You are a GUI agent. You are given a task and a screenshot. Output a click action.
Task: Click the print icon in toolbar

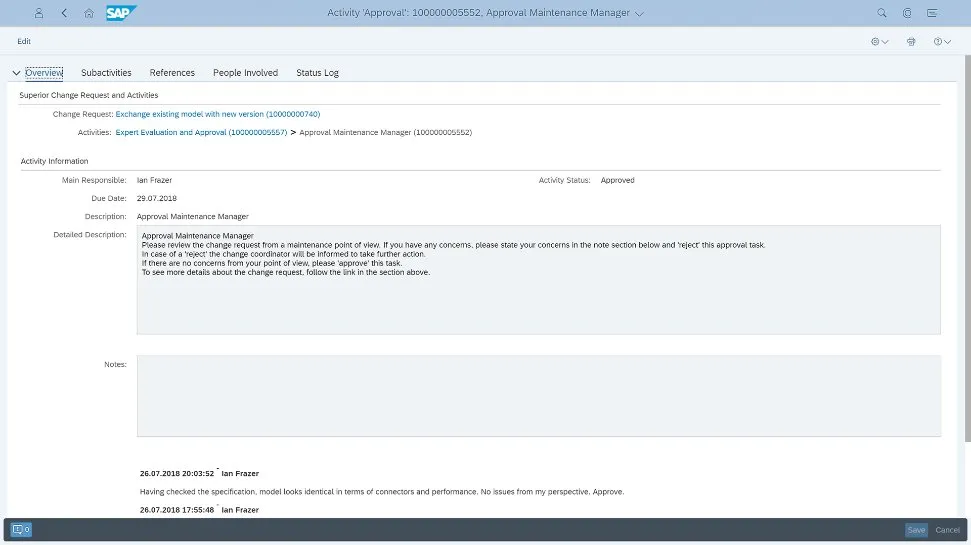[911, 42]
